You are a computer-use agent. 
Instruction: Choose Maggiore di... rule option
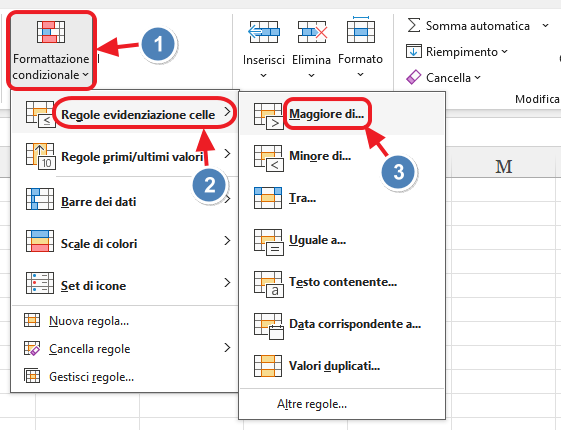click(342, 114)
